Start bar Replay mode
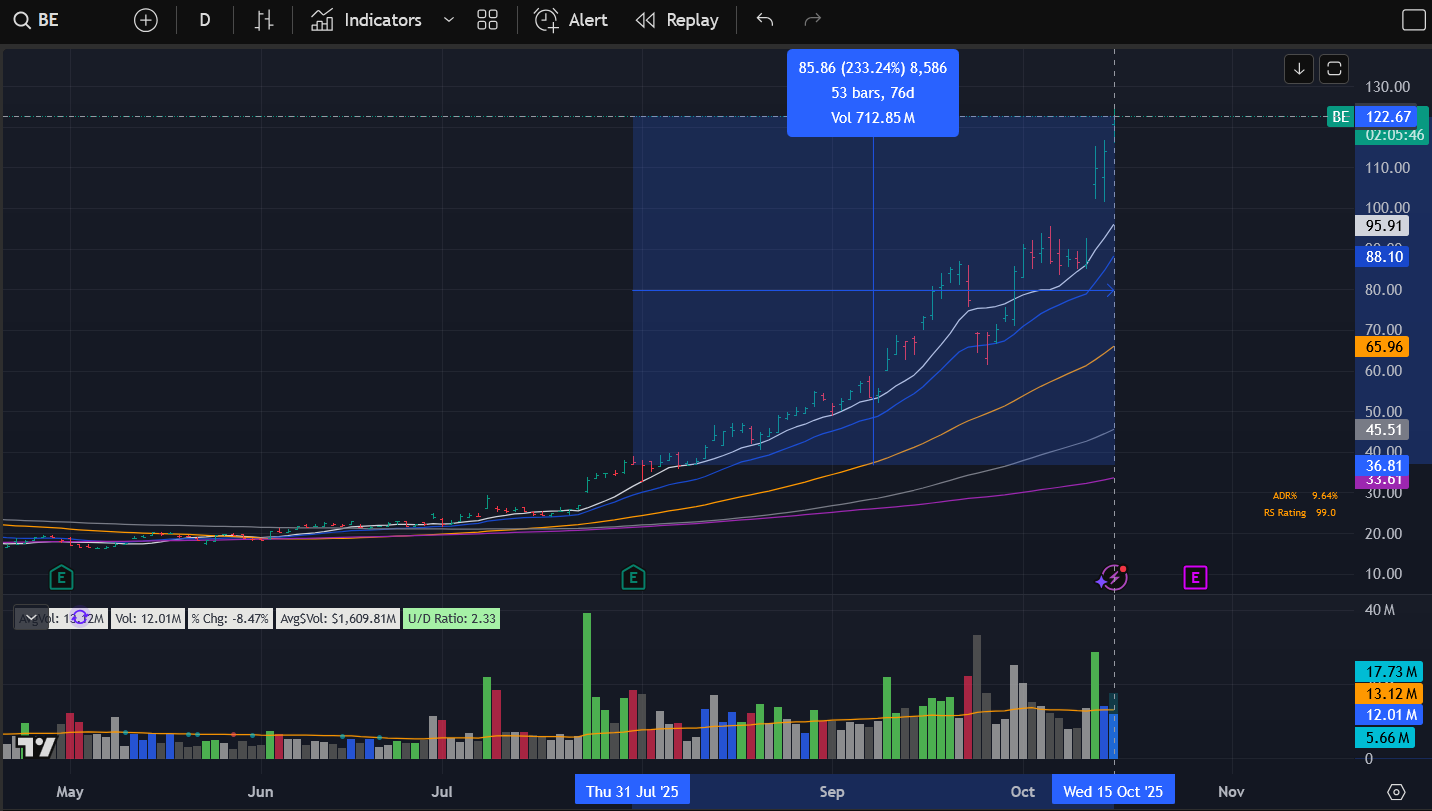This screenshot has height=811, width=1432. pyautogui.click(x=677, y=20)
